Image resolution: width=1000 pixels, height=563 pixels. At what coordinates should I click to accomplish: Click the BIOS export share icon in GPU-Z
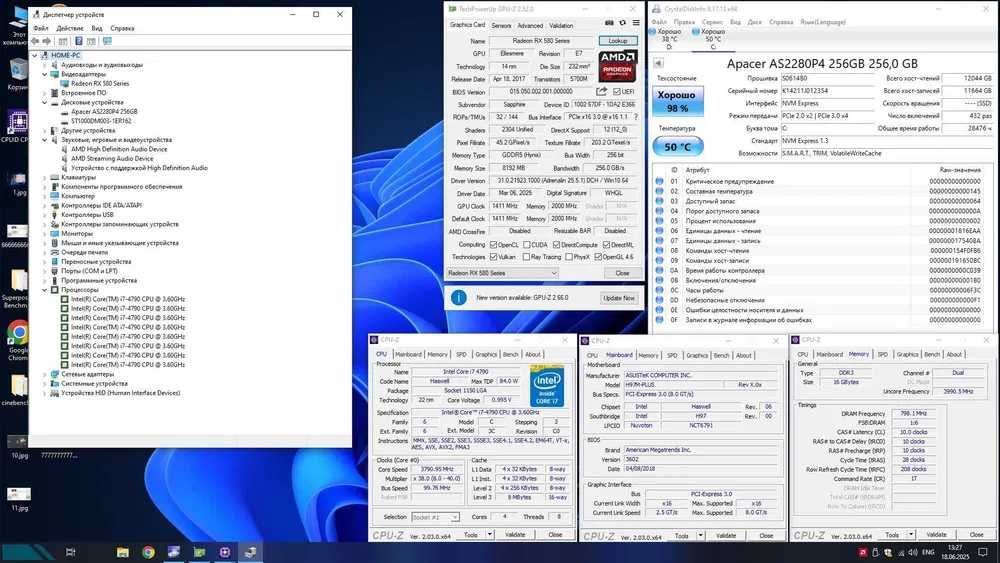[601, 92]
